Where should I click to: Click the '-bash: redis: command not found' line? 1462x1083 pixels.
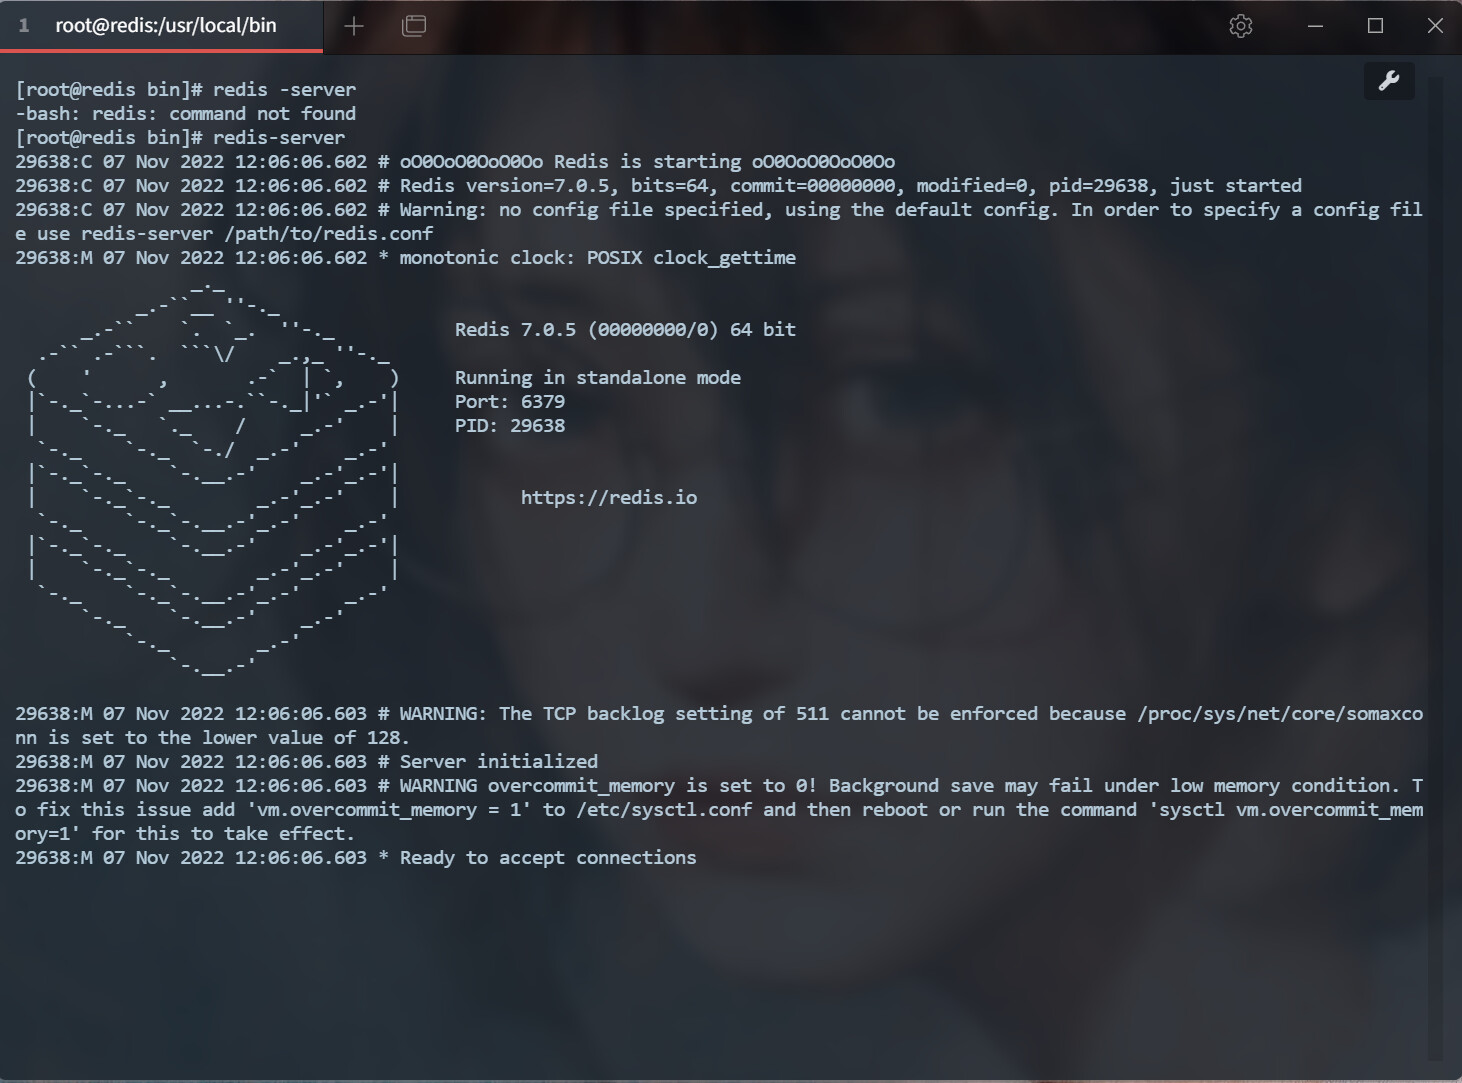point(185,114)
